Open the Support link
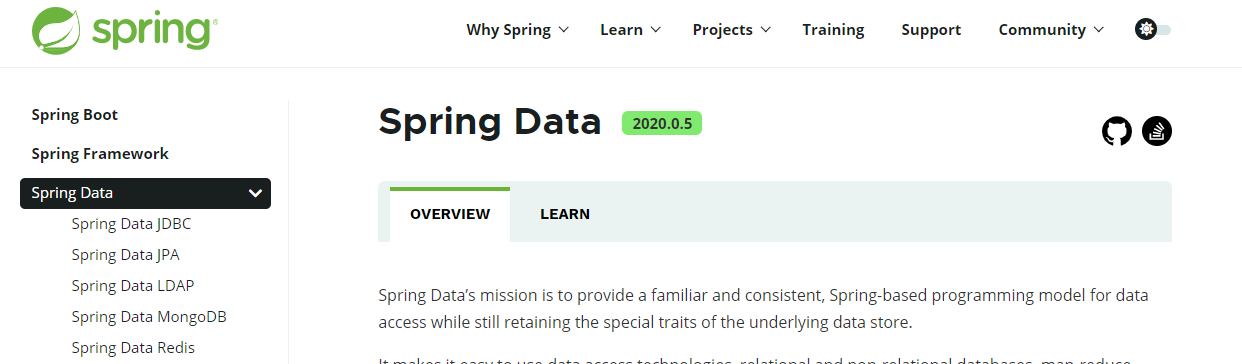Viewport: 1242px width, 364px height. 931,30
